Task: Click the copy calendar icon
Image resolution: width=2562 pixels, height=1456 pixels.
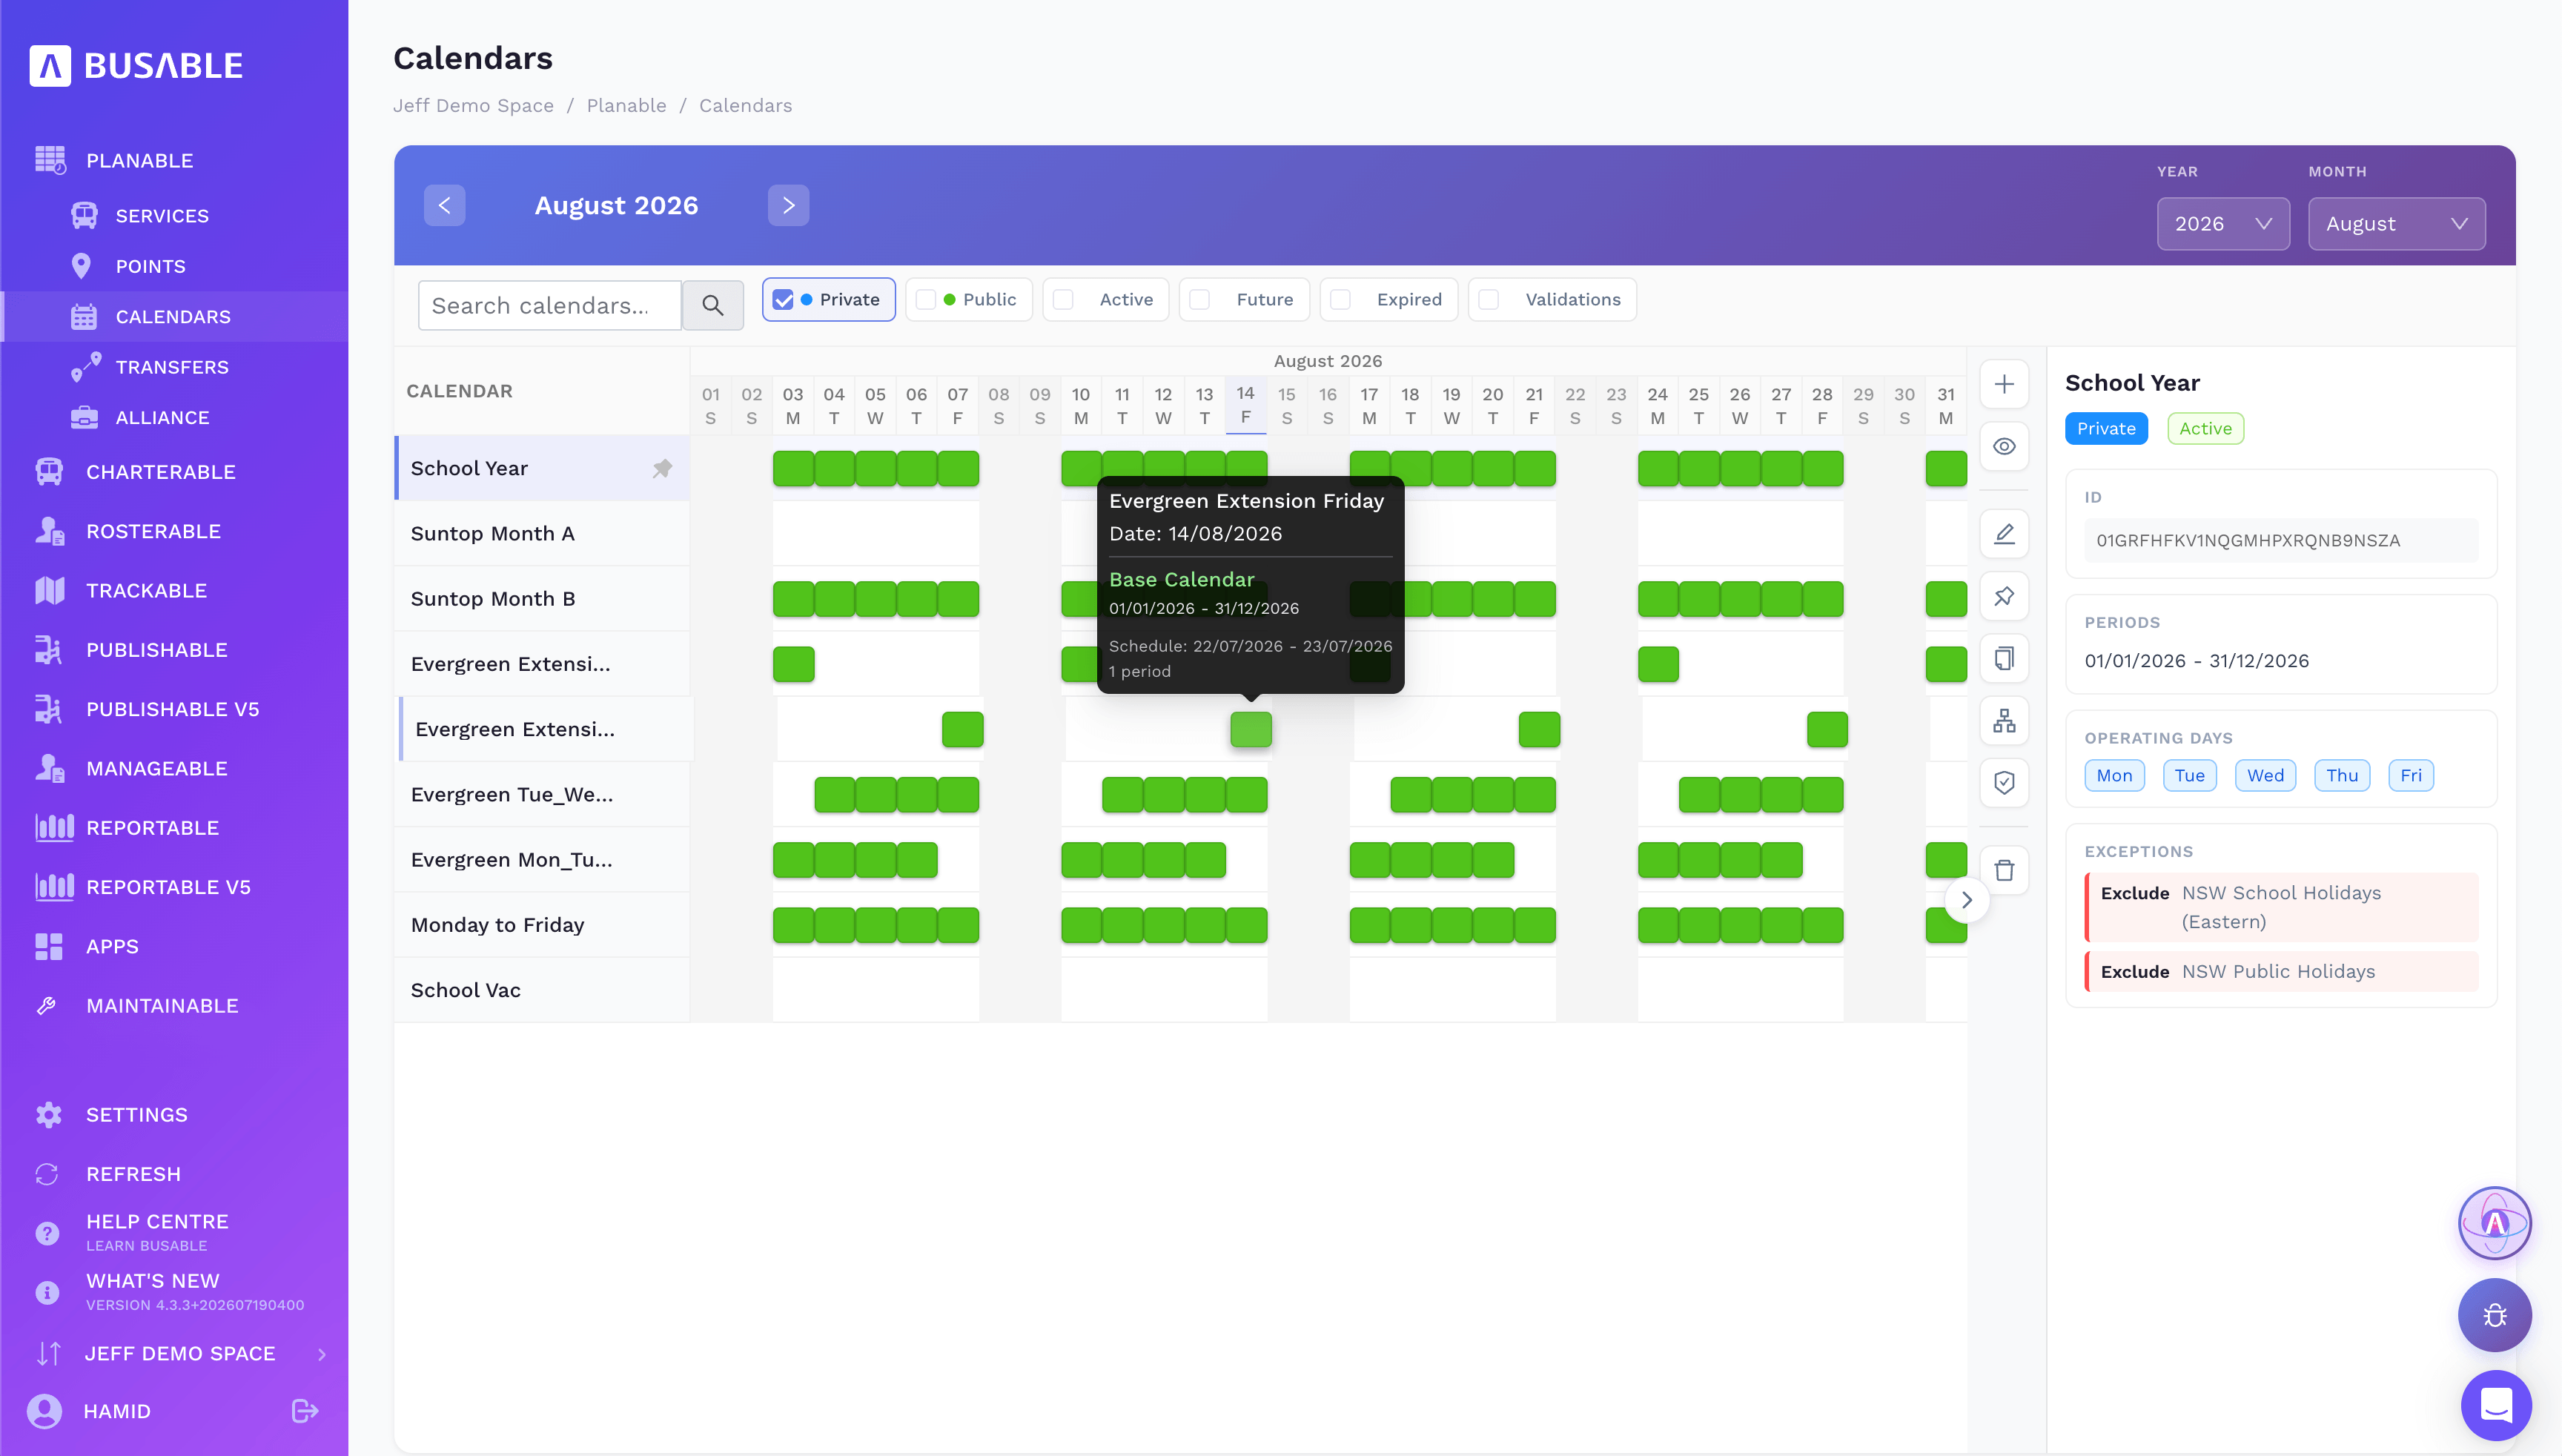Action: click(2004, 659)
